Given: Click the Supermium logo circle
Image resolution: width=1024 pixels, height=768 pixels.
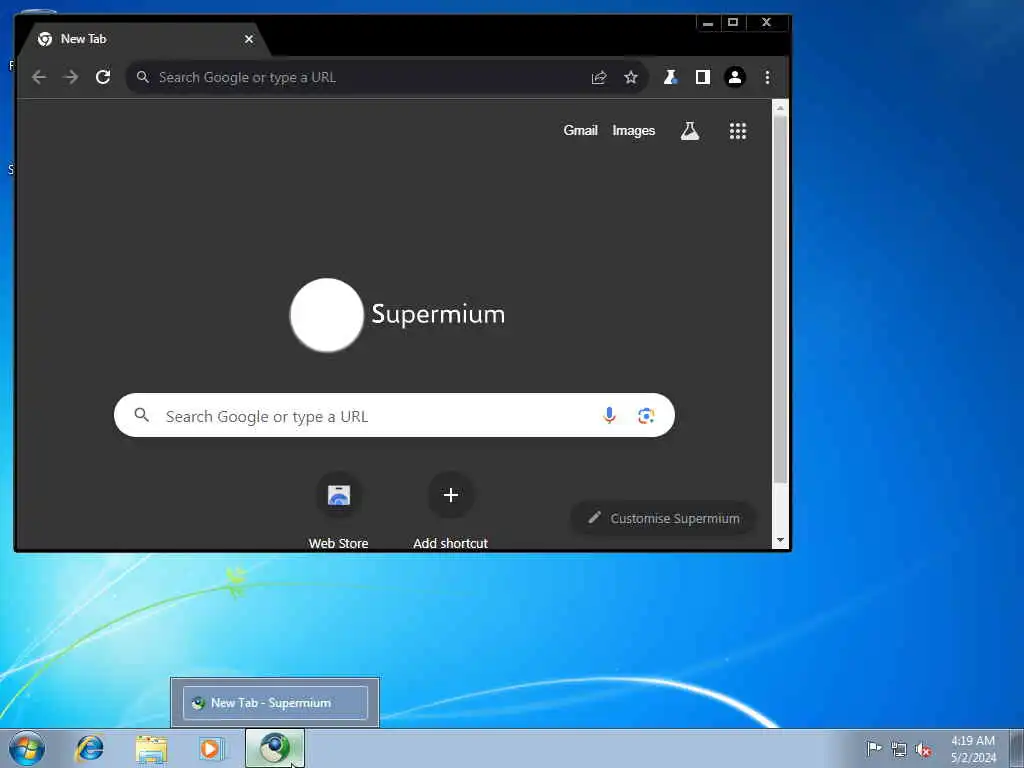Looking at the screenshot, I should tap(327, 315).
